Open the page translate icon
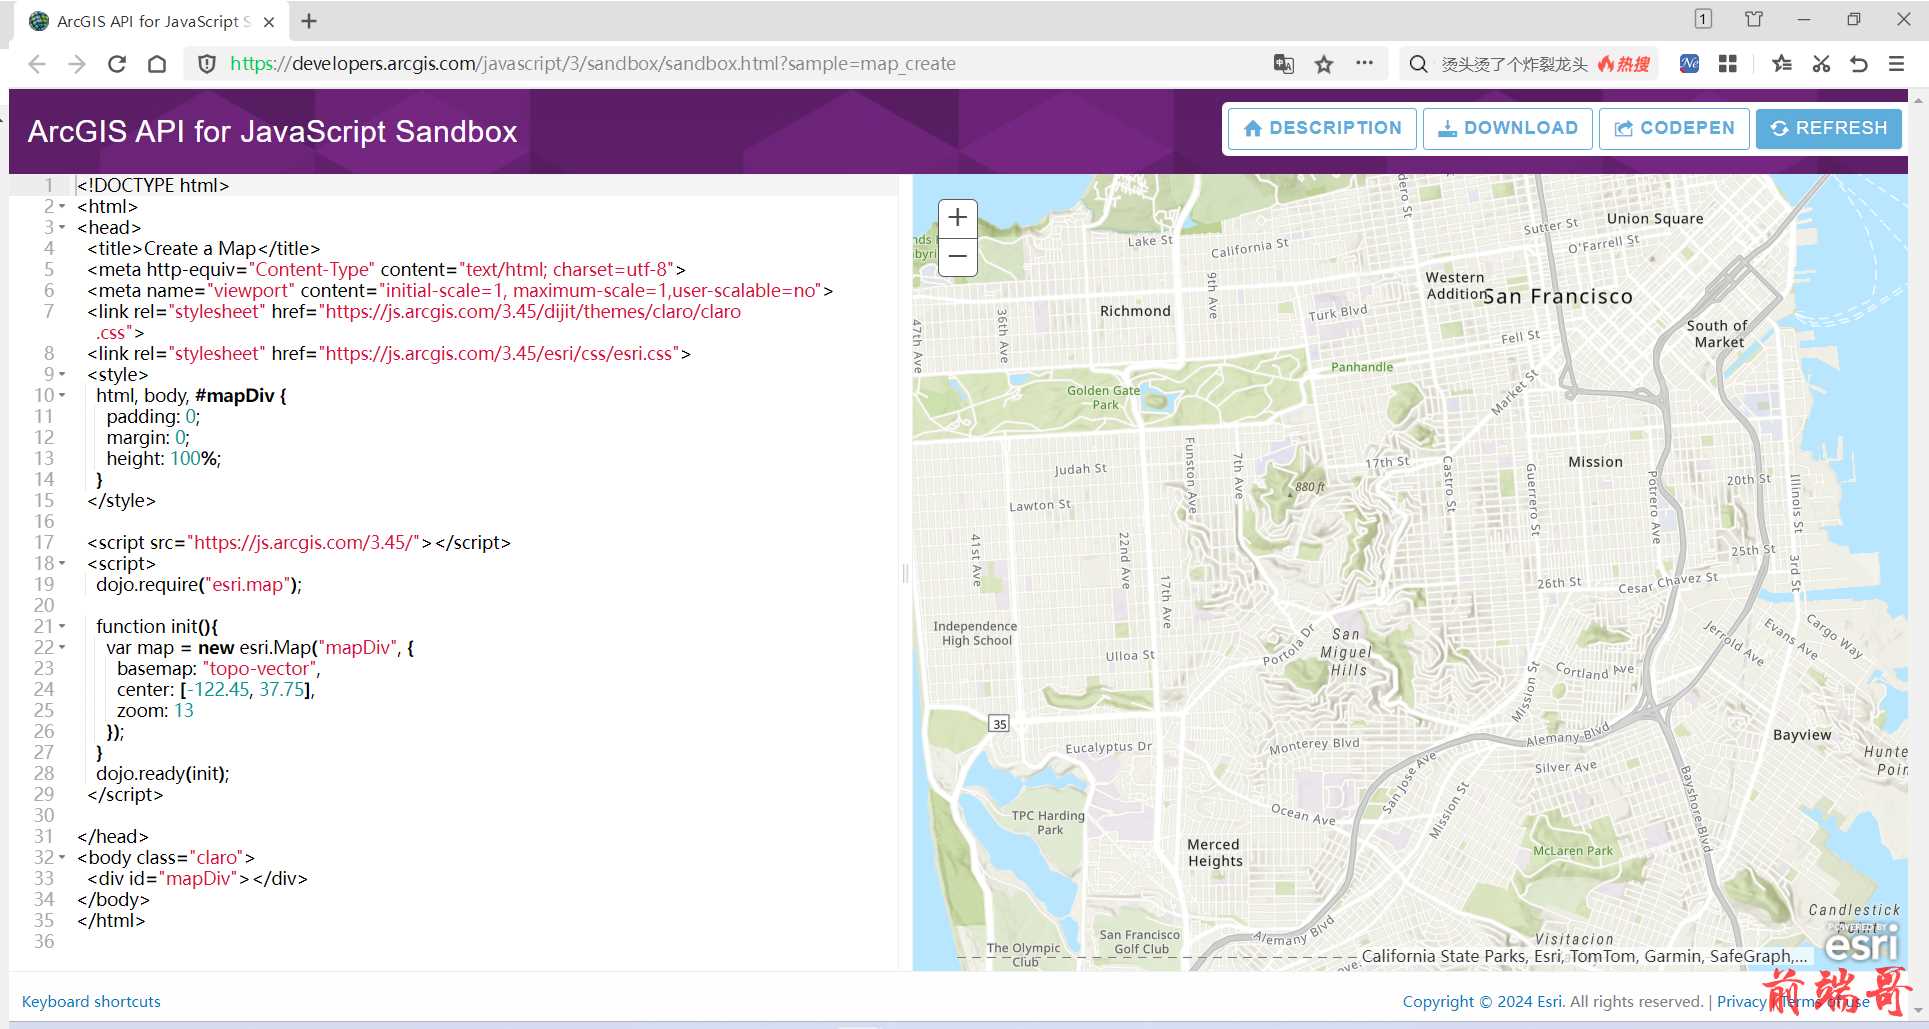1929x1029 pixels. click(x=1284, y=64)
